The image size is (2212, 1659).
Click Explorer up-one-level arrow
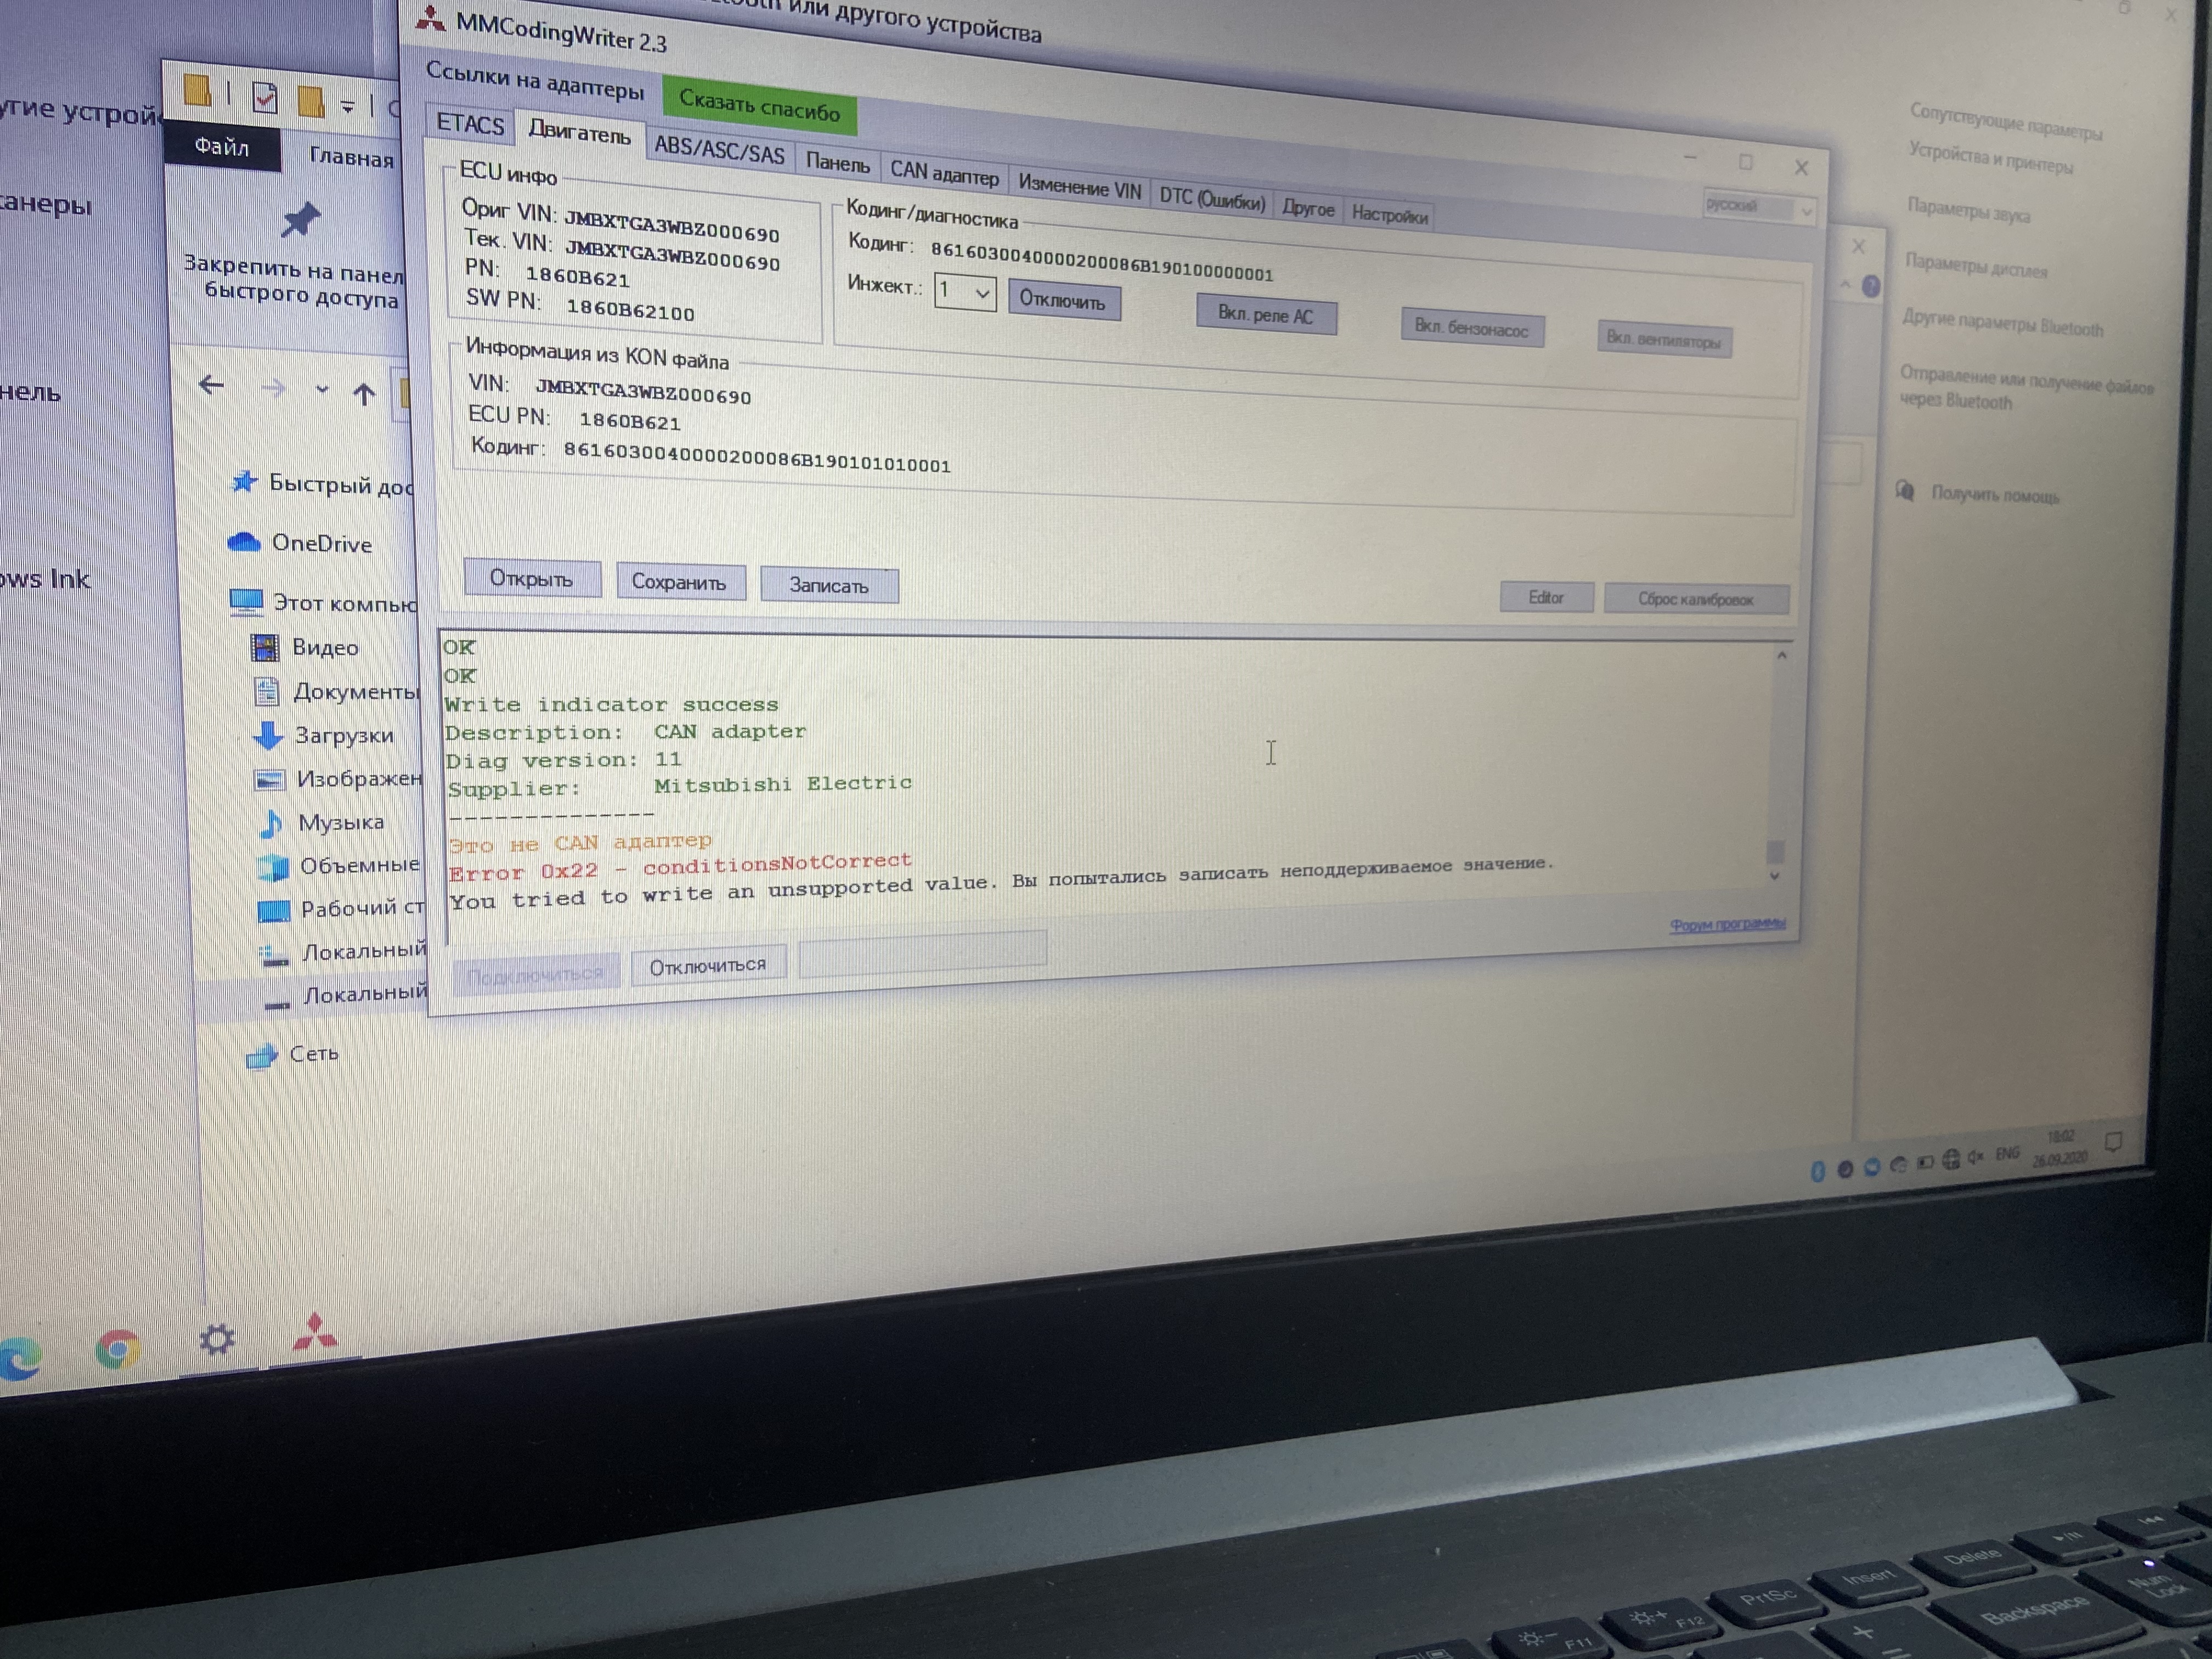[364, 394]
